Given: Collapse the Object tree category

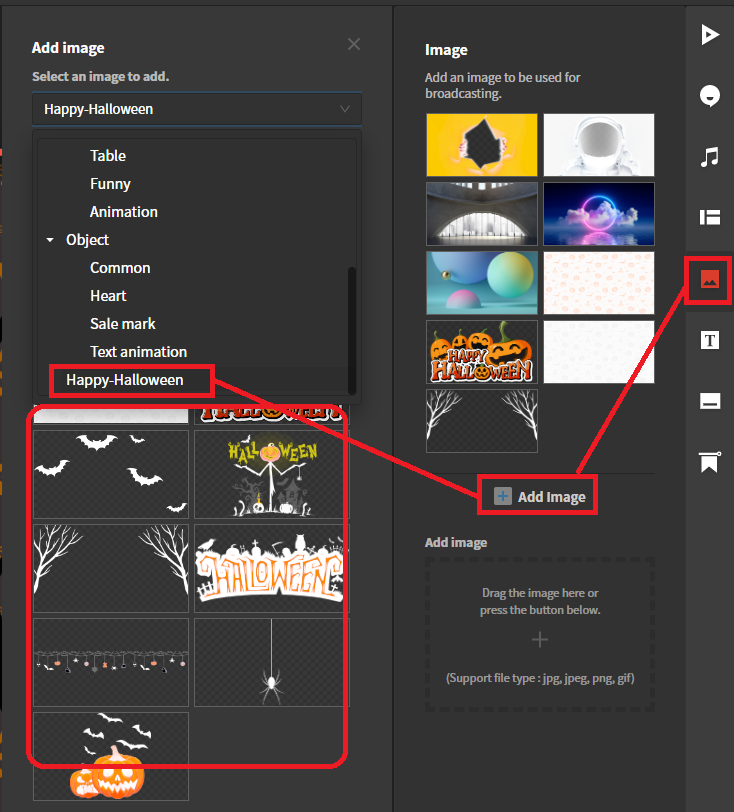Looking at the screenshot, I should 50,240.
